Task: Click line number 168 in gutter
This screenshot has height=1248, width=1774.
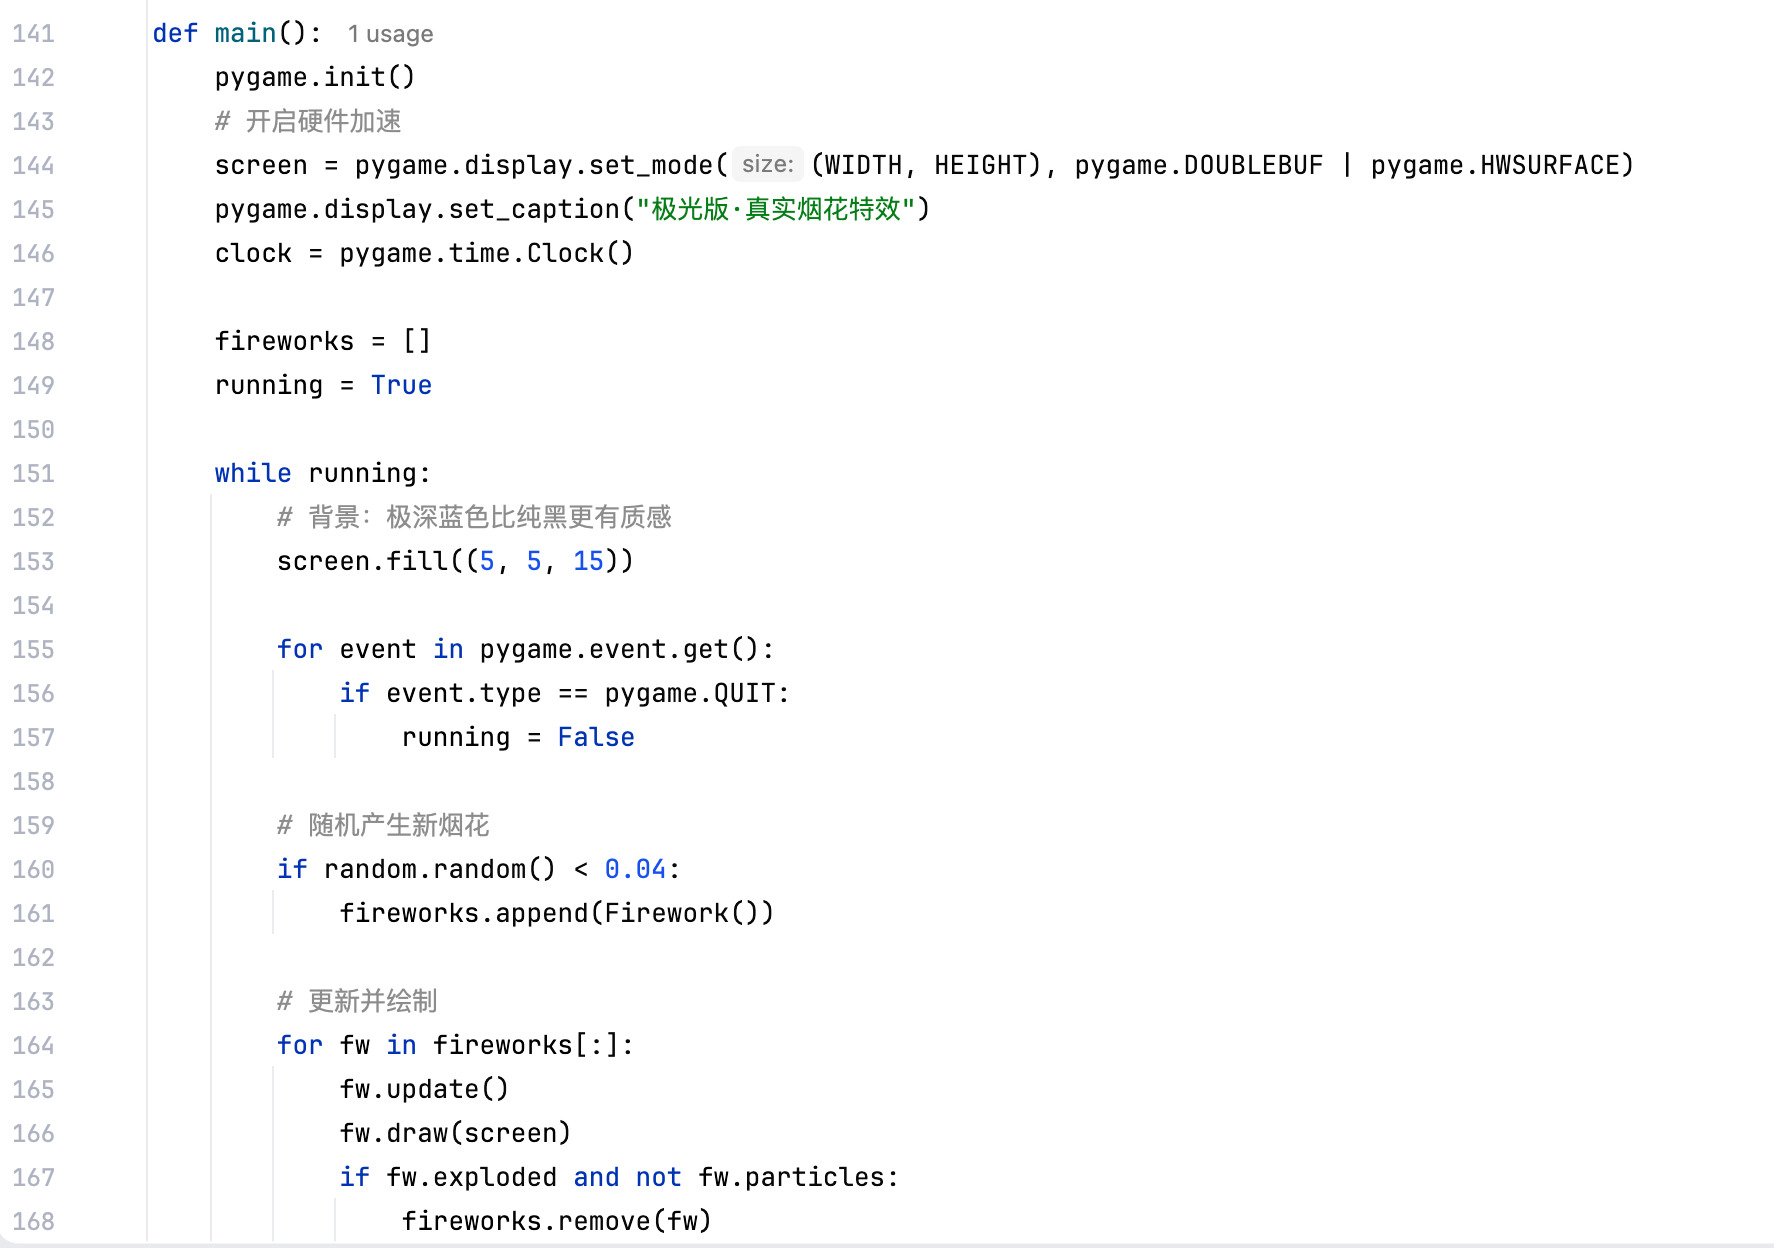Action: 33,1222
